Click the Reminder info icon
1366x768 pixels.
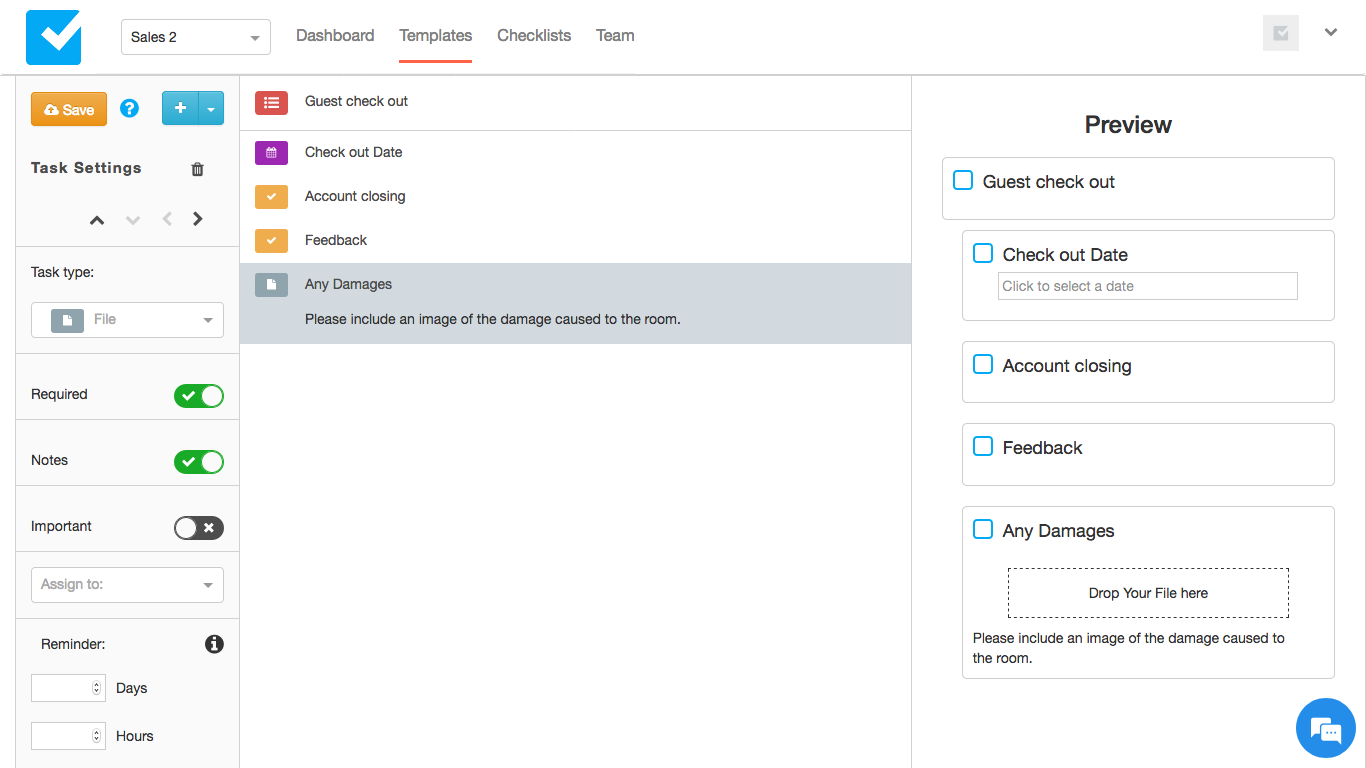[214, 644]
